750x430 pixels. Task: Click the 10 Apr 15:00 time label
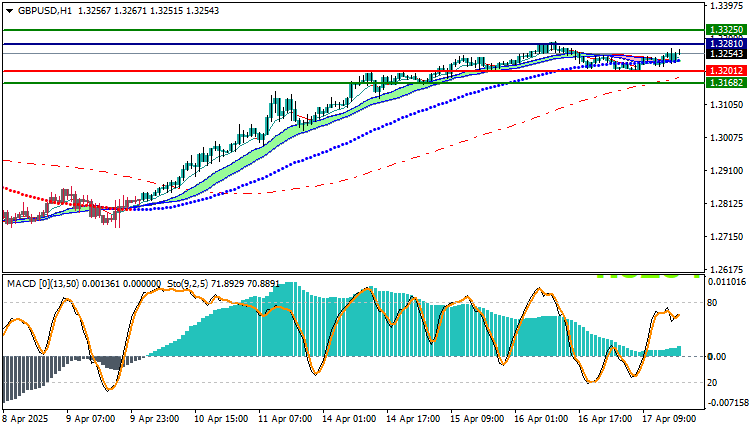tap(221, 419)
